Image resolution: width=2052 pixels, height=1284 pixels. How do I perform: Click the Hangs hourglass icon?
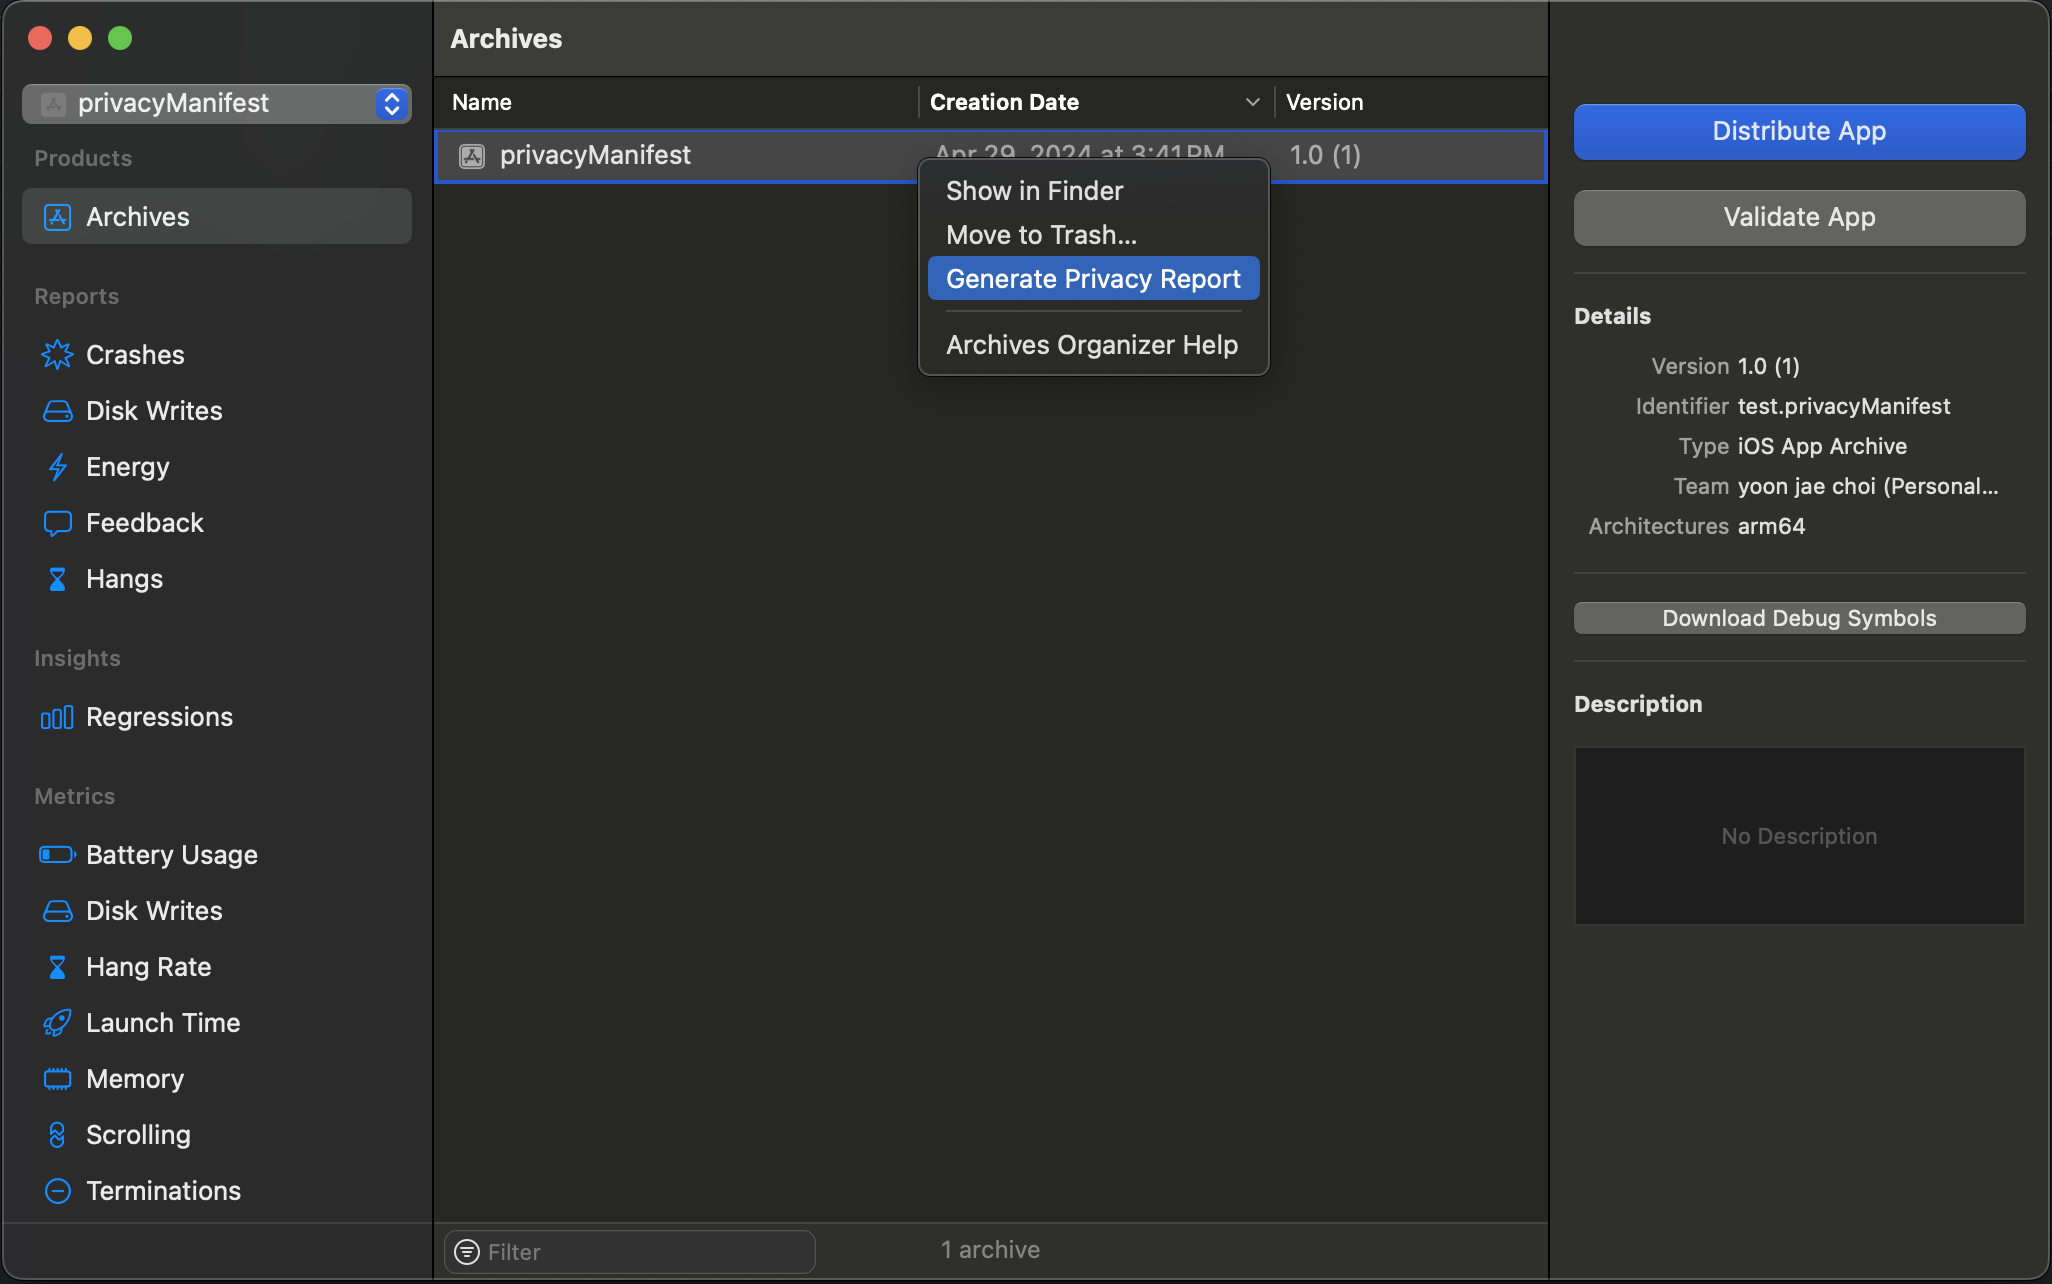(57, 579)
